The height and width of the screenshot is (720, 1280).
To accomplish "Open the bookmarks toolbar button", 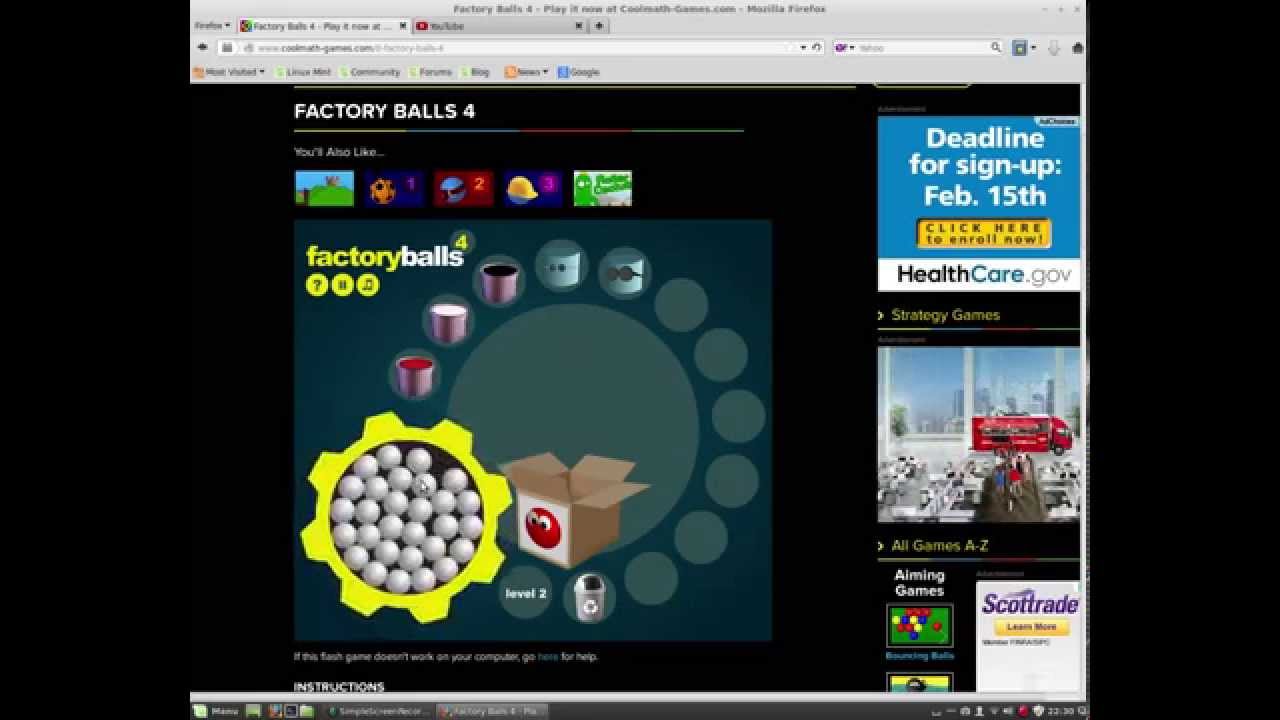I will (1020, 48).
